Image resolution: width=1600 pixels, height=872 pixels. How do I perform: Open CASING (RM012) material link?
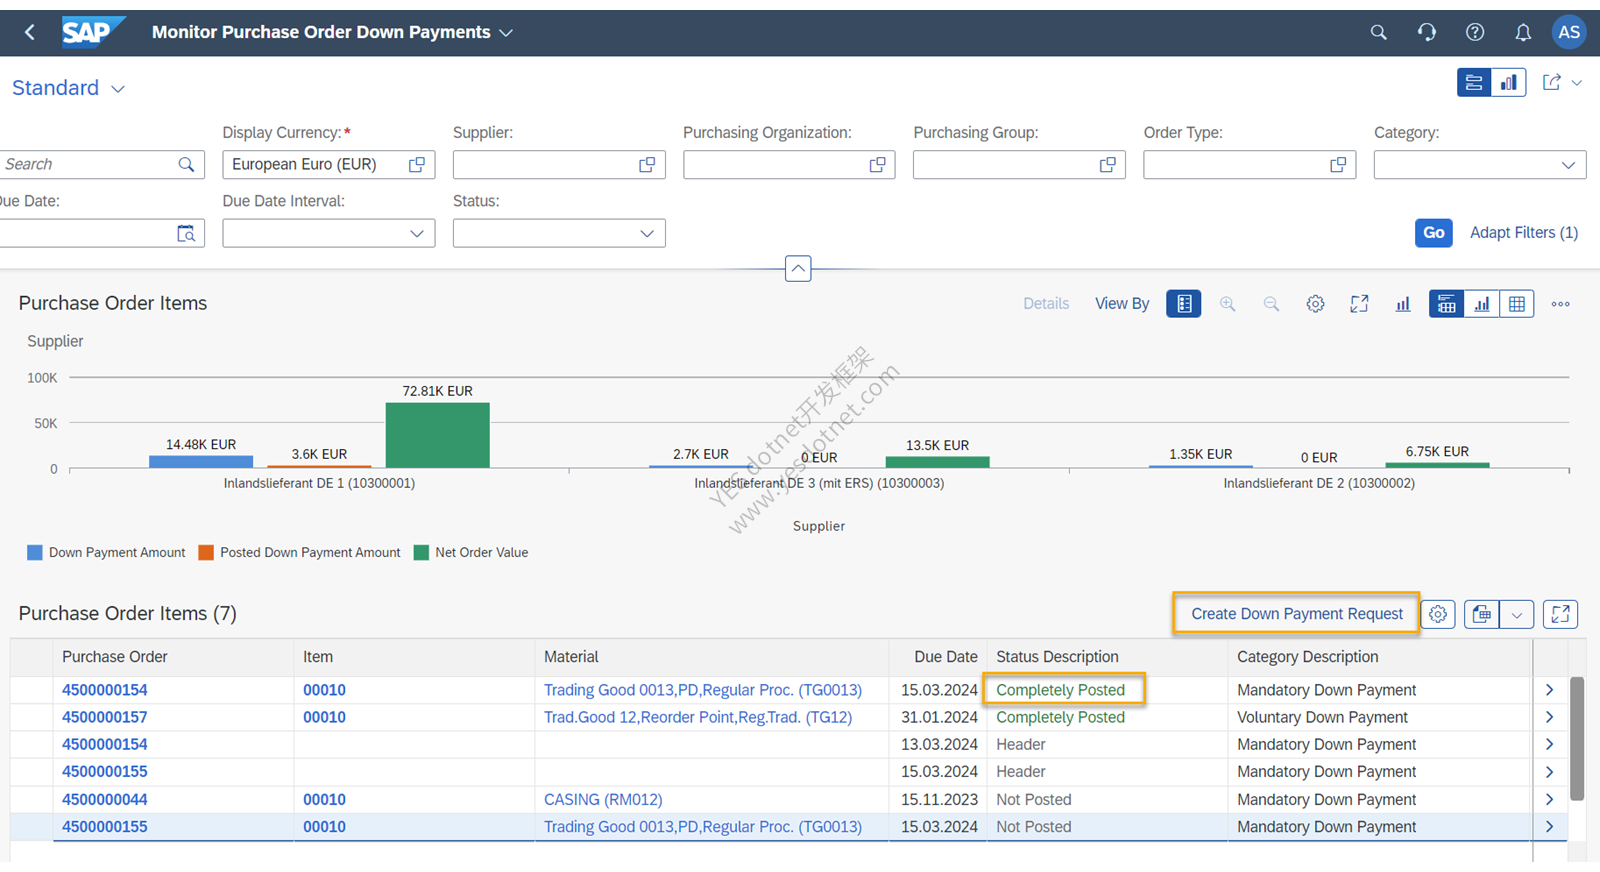pos(603,800)
